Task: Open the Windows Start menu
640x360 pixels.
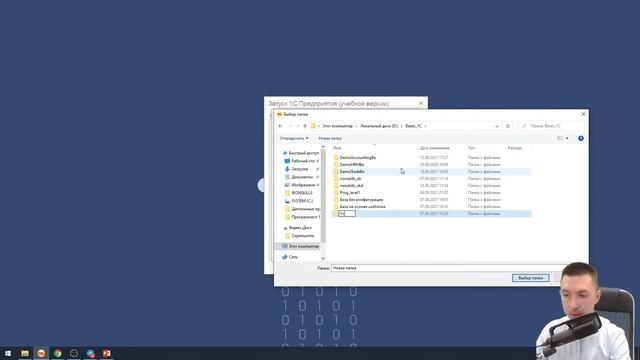Action: [x=8, y=353]
